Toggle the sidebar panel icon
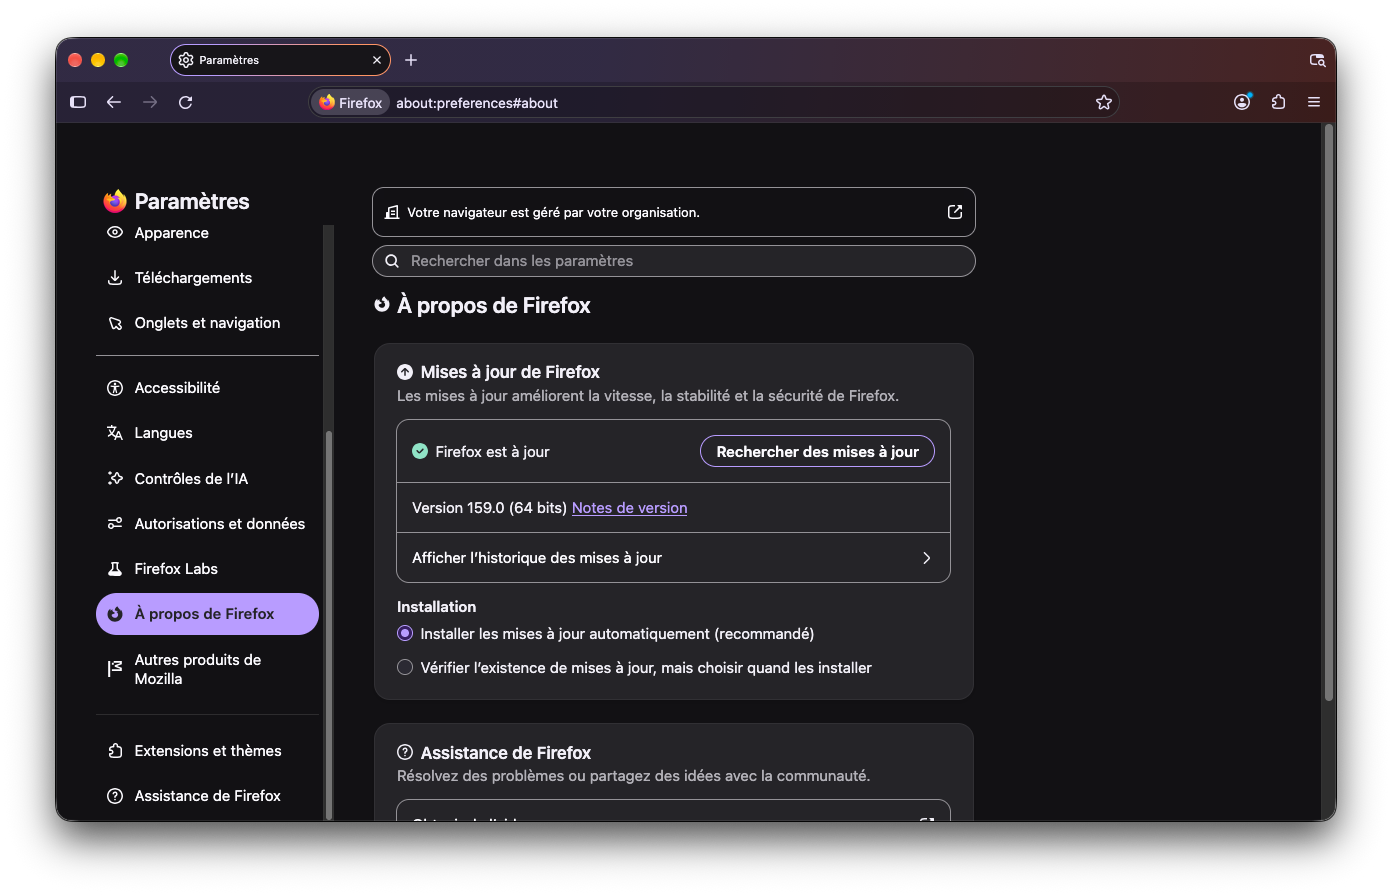 click(x=78, y=102)
